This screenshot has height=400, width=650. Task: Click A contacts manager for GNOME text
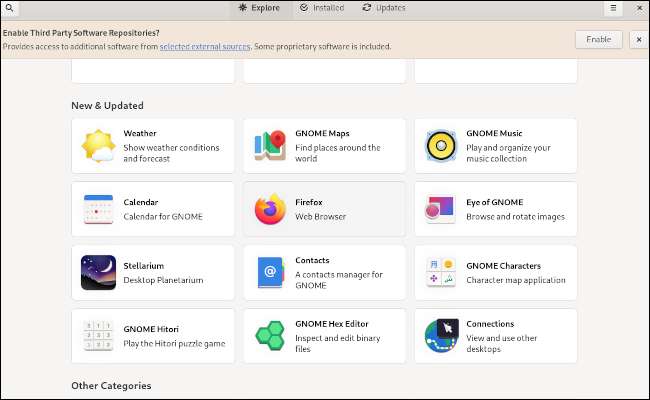pos(339,280)
